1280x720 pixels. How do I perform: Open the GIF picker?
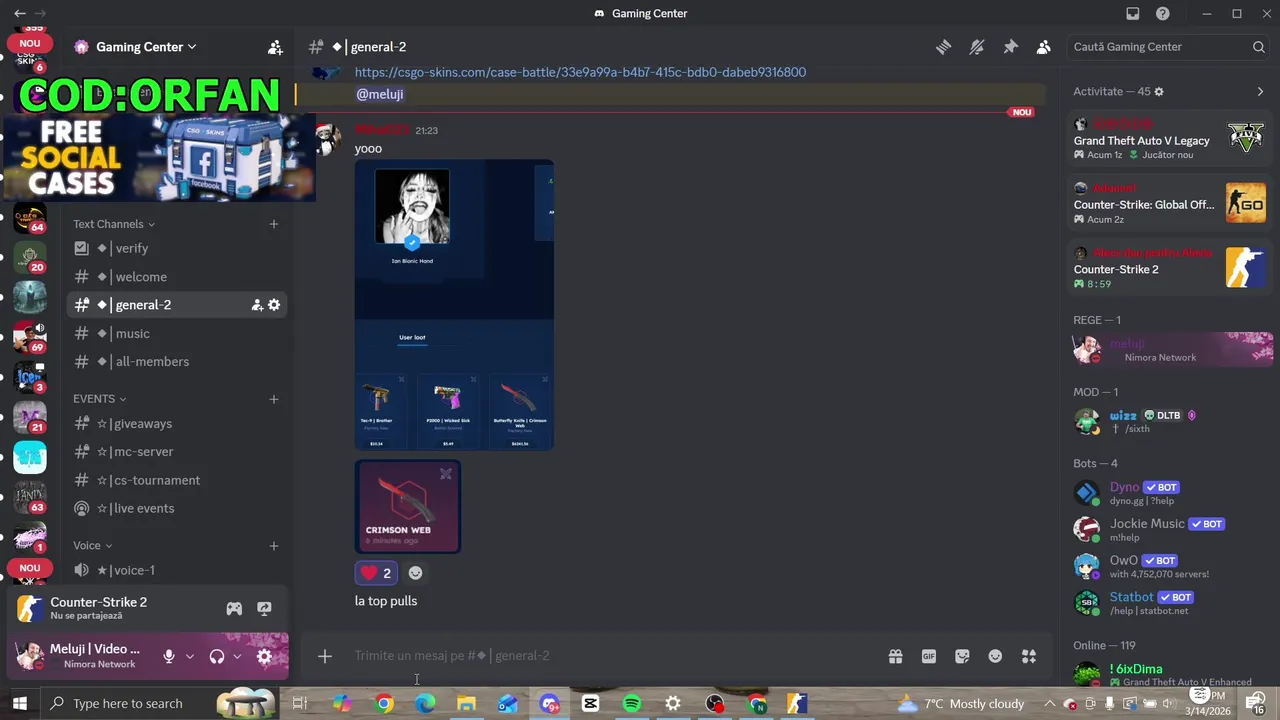click(x=929, y=656)
